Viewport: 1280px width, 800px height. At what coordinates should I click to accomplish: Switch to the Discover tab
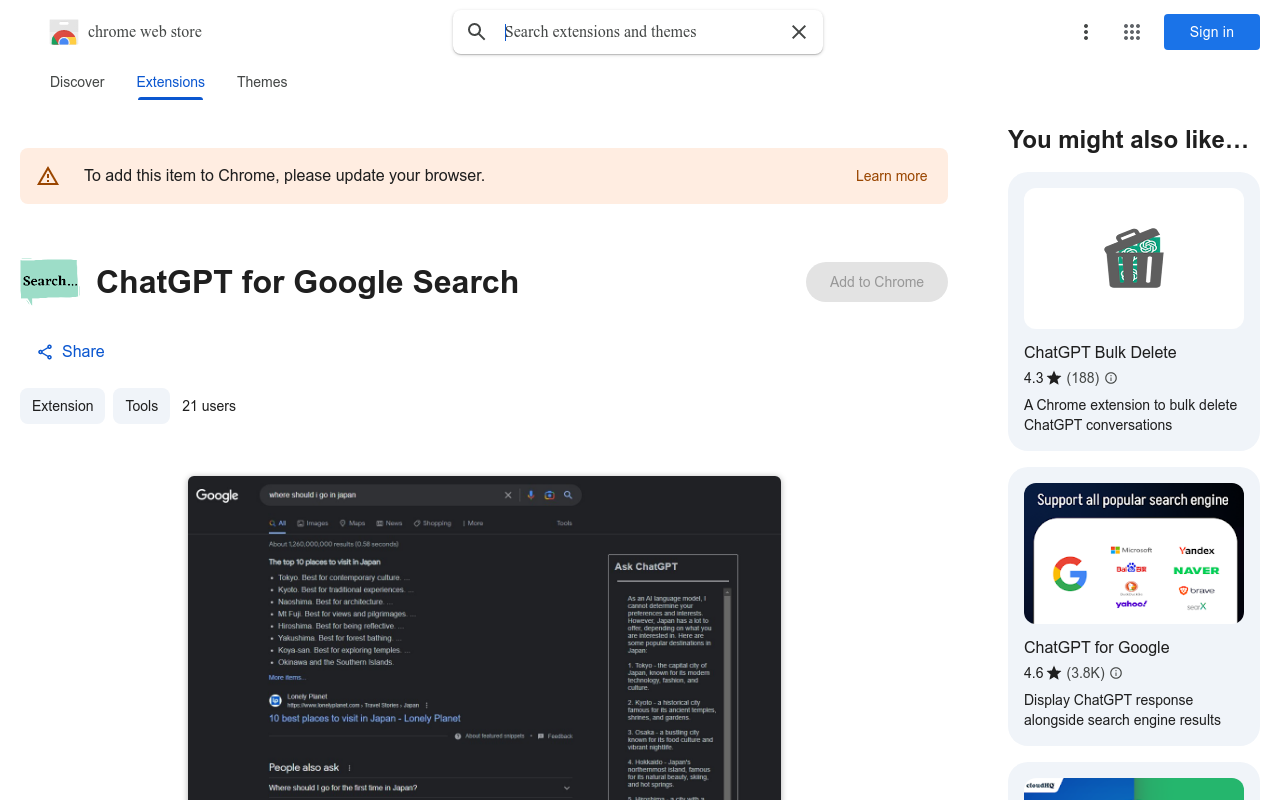pos(76,82)
